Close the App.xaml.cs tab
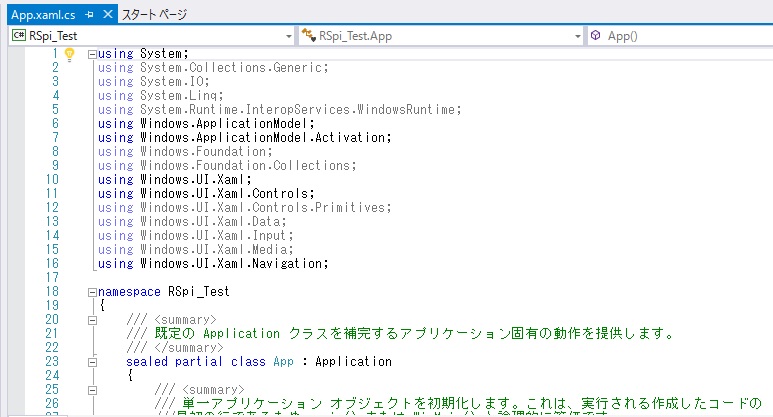 point(107,15)
